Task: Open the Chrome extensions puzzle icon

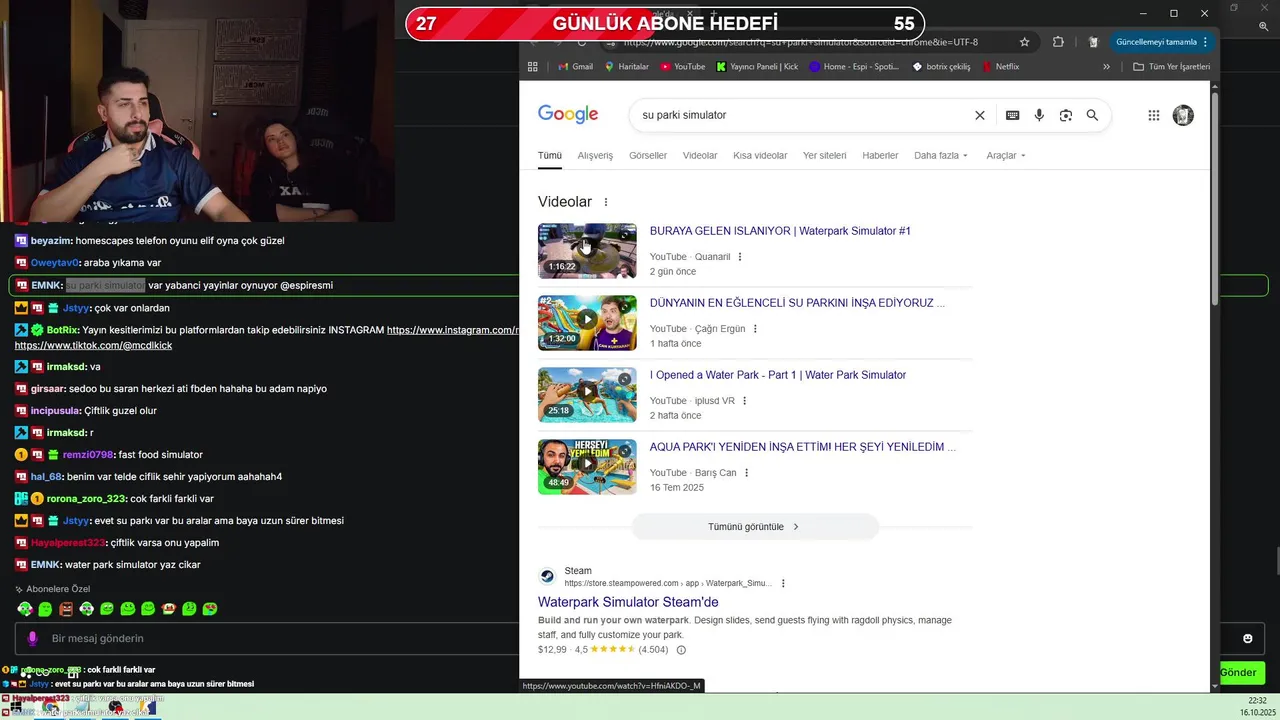Action: click(x=1058, y=42)
